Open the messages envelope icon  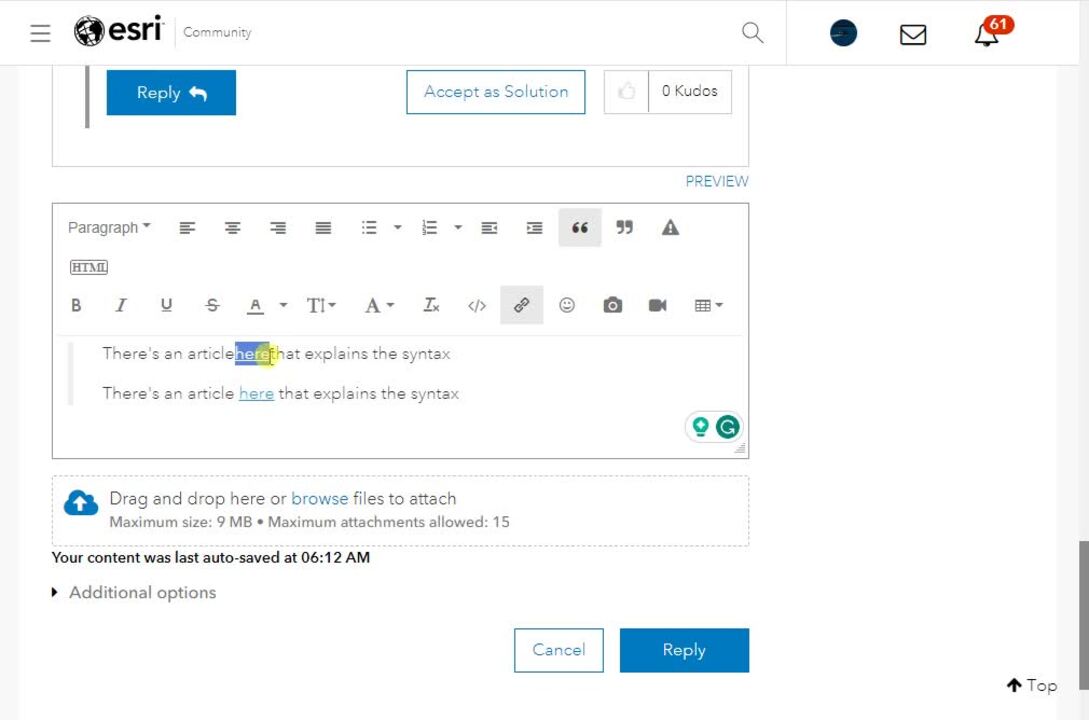click(x=913, y=34)
